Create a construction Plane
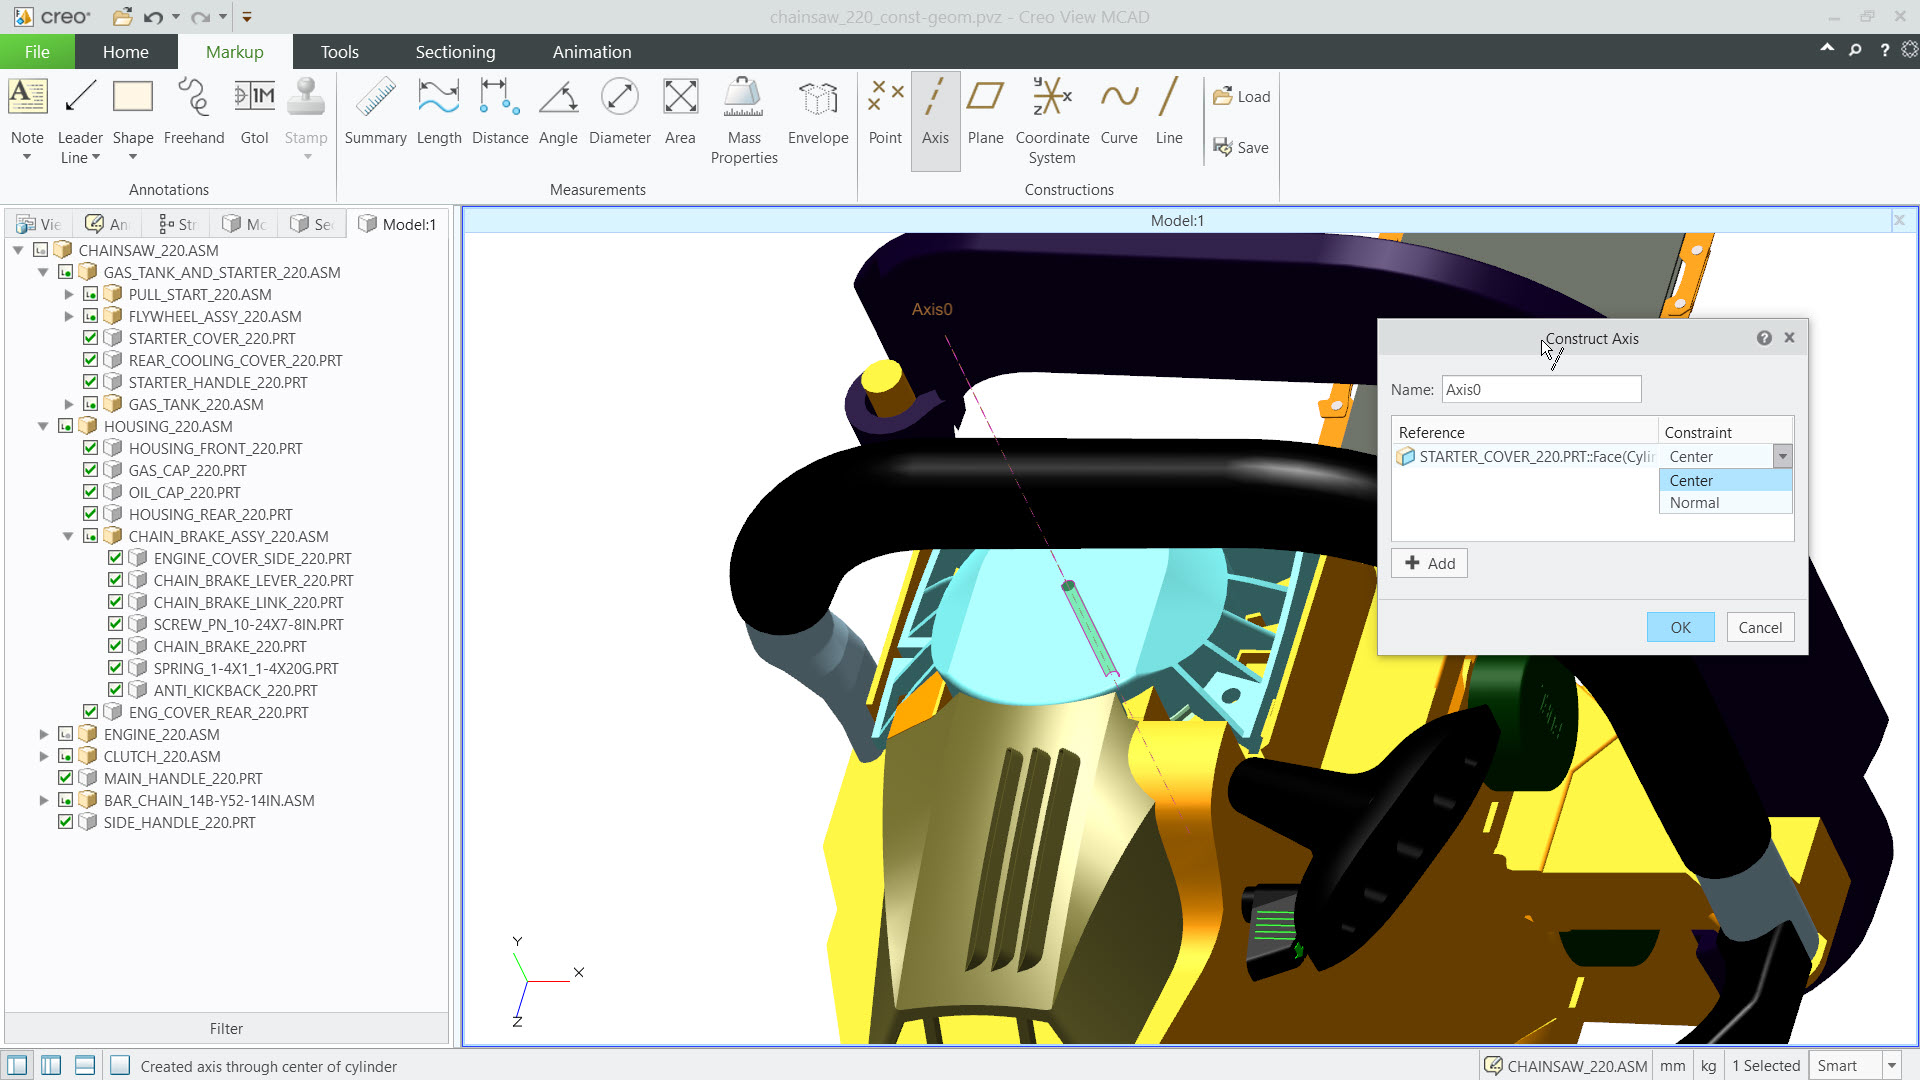 (985, 112)
